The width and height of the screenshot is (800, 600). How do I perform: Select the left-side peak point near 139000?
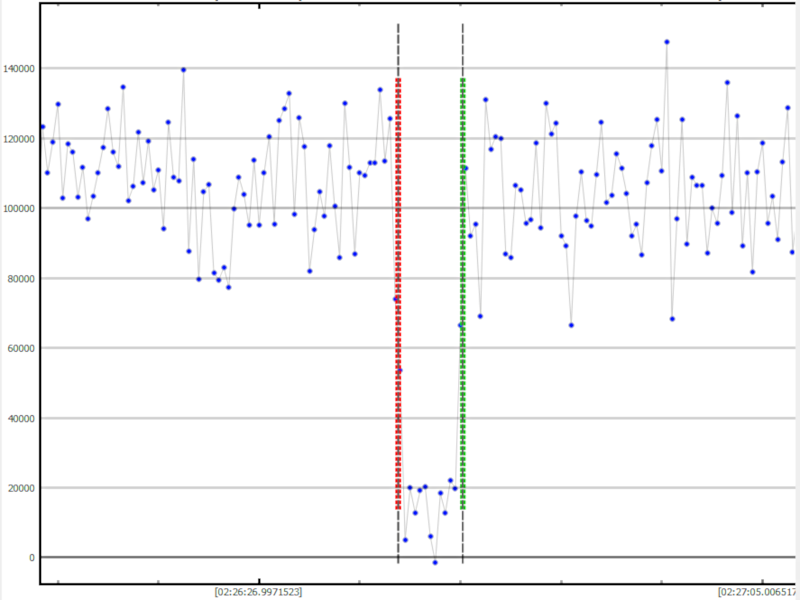[x=183, y=70]
